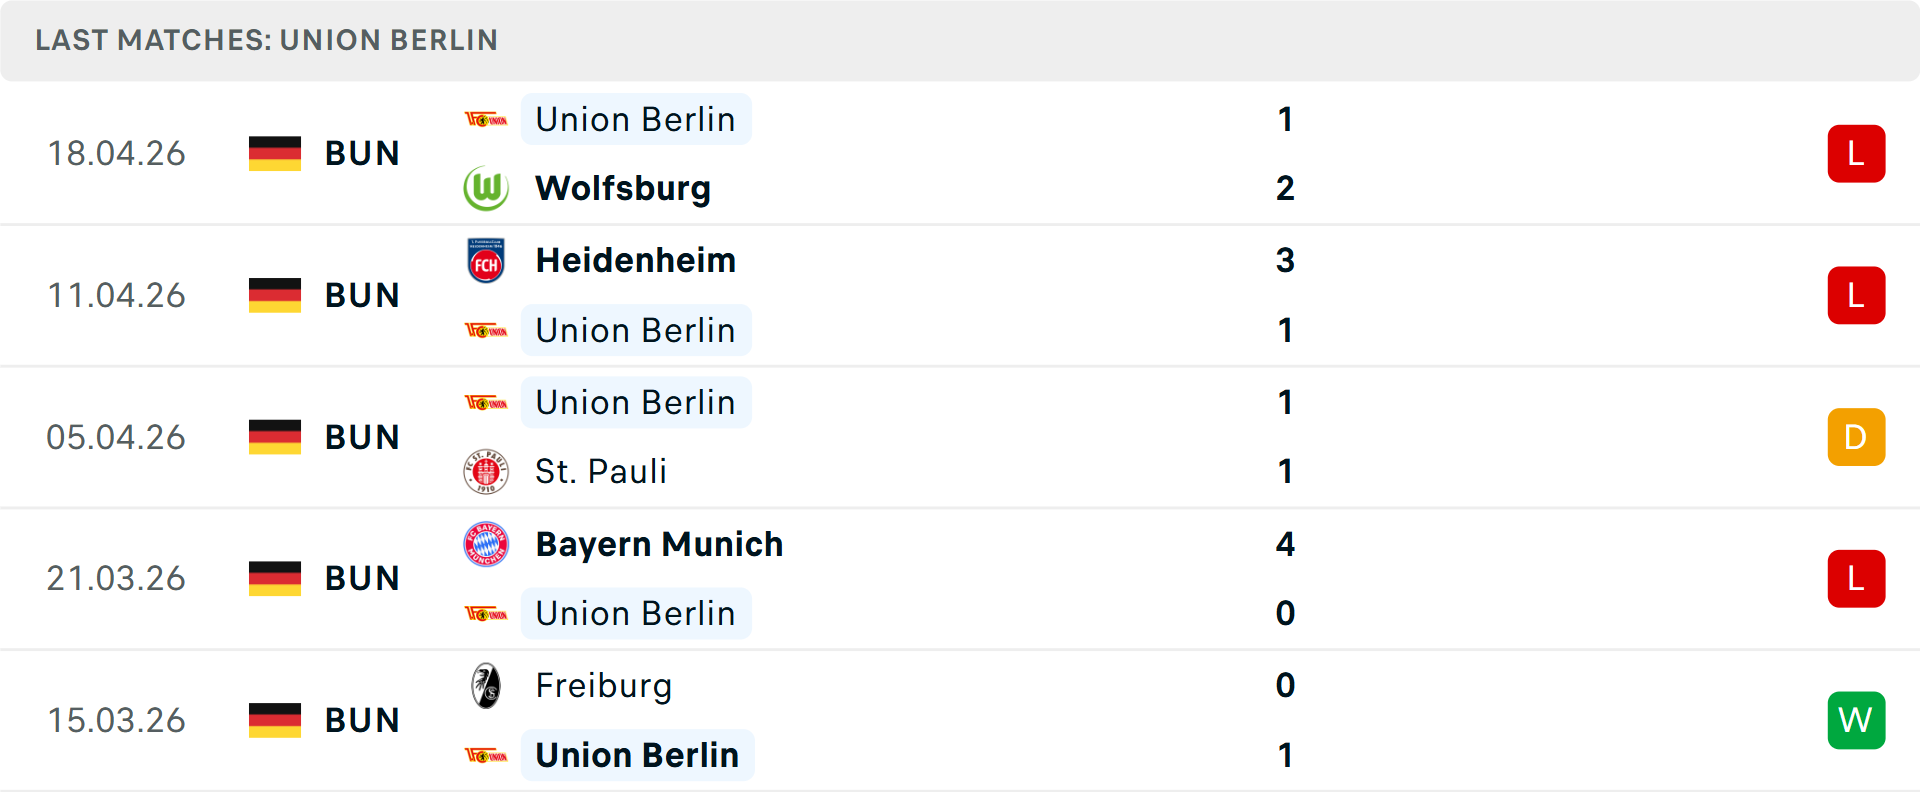Expand the Heidenheim match details
This screenshot has width=1920, height=792.
(960, 295)
